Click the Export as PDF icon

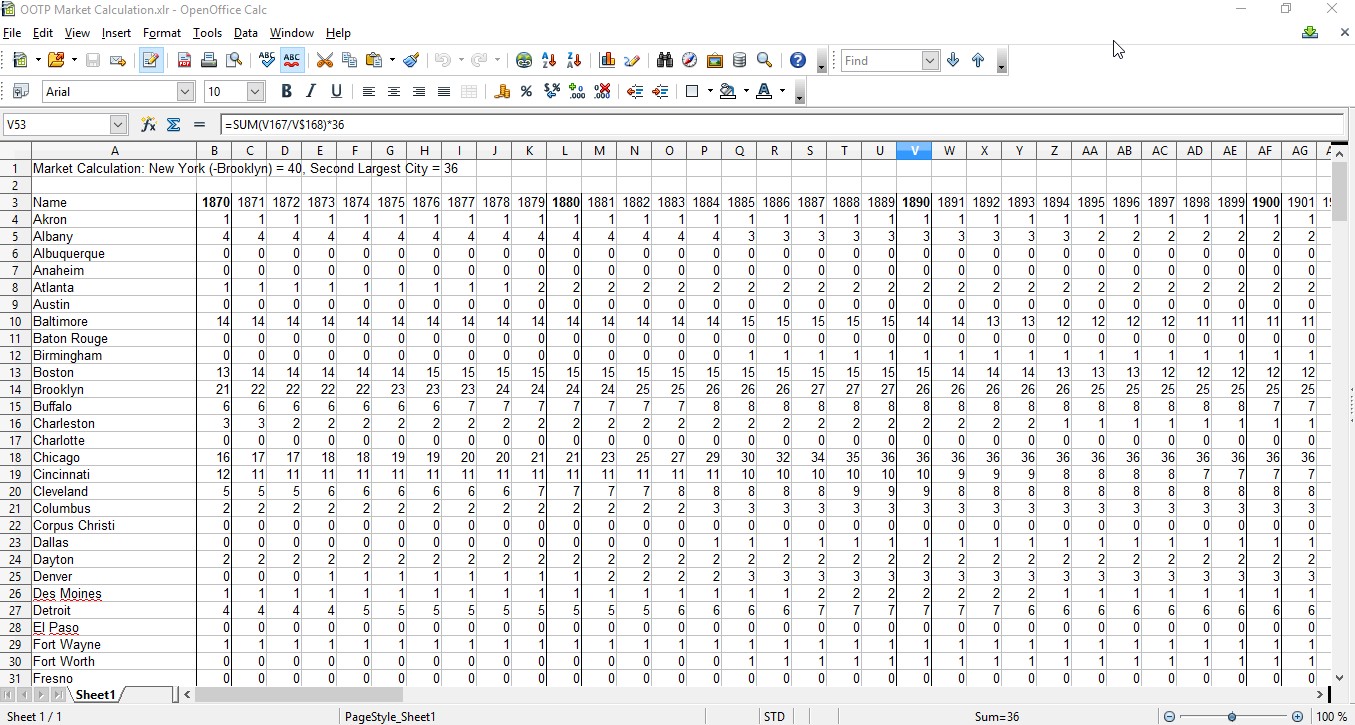pyautogui.click(x=184, y=61)
